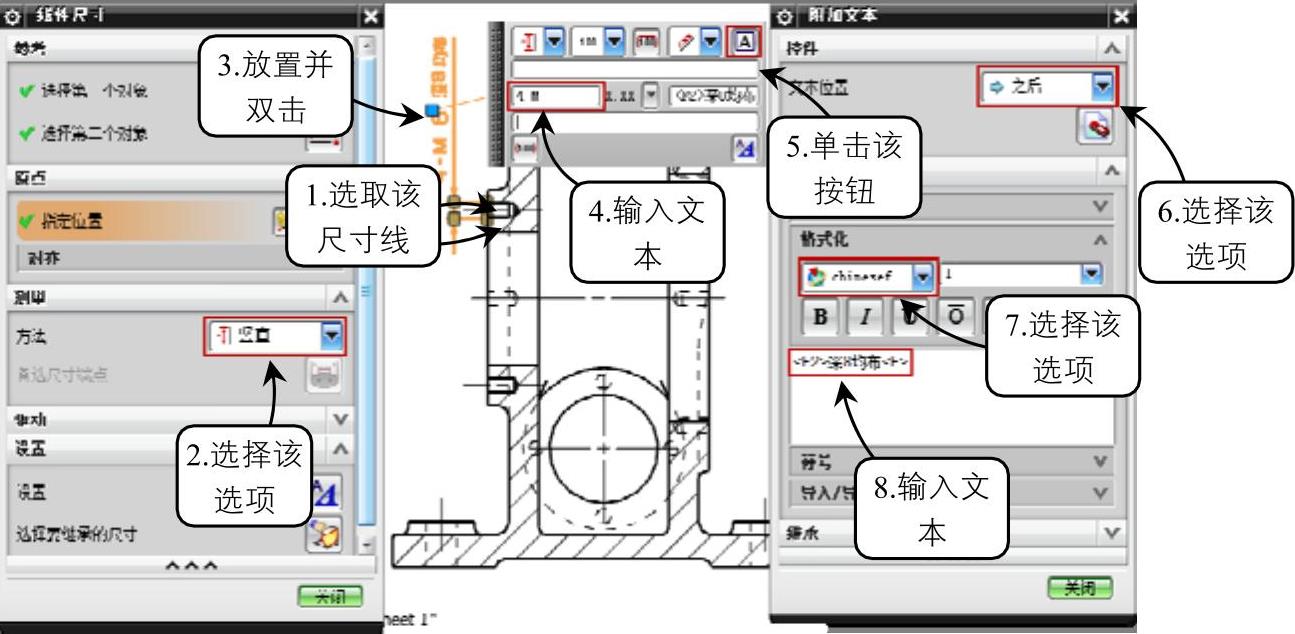Click the pencil edit style icon in floating toolbar
1295x634 pixels.
point(685,42)
